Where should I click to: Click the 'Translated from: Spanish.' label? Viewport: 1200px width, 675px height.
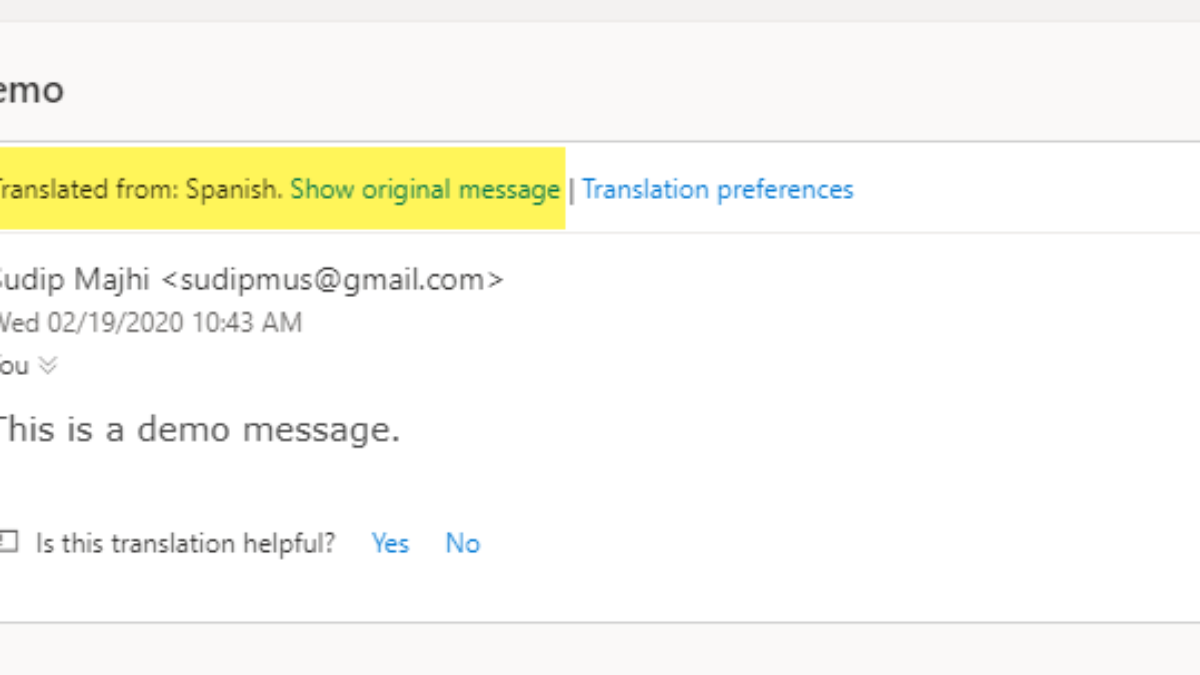[x=140, y=189]
